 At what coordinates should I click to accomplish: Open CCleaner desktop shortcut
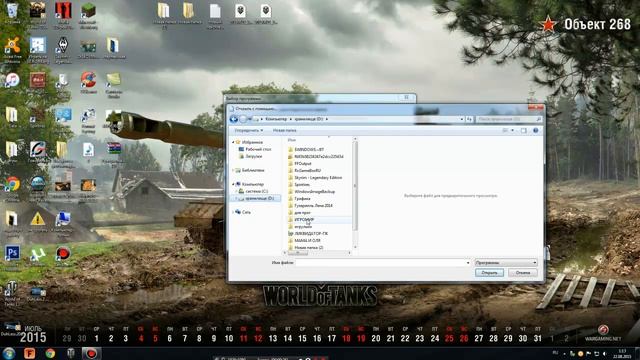pyautogui.click(x=88, y=83)
